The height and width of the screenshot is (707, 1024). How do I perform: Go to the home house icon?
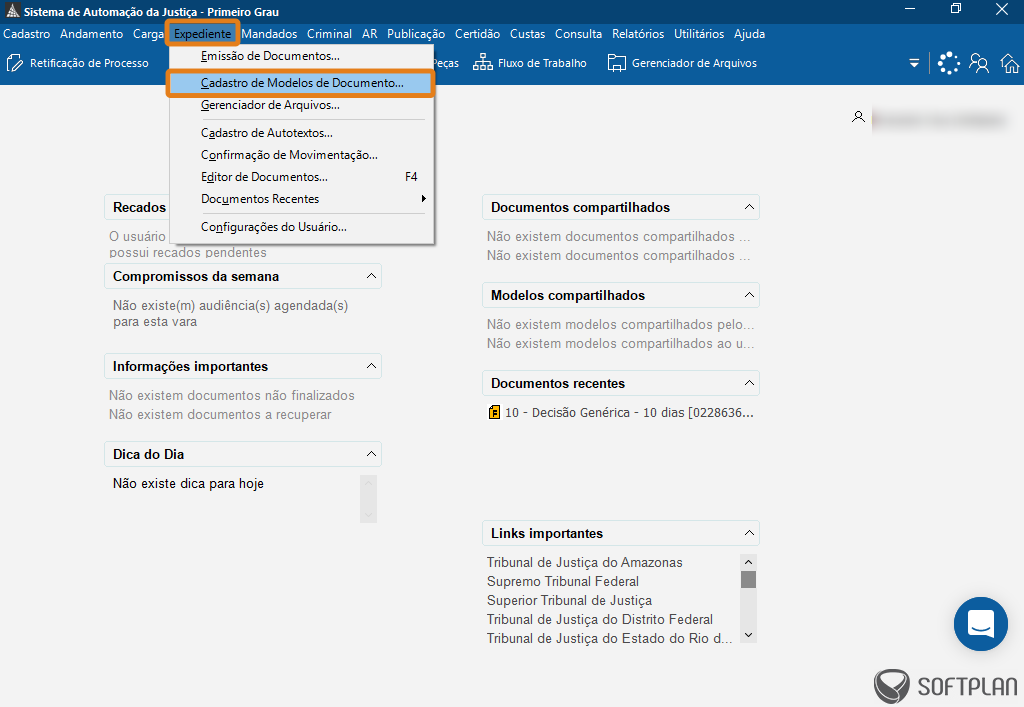point(1010,63)
